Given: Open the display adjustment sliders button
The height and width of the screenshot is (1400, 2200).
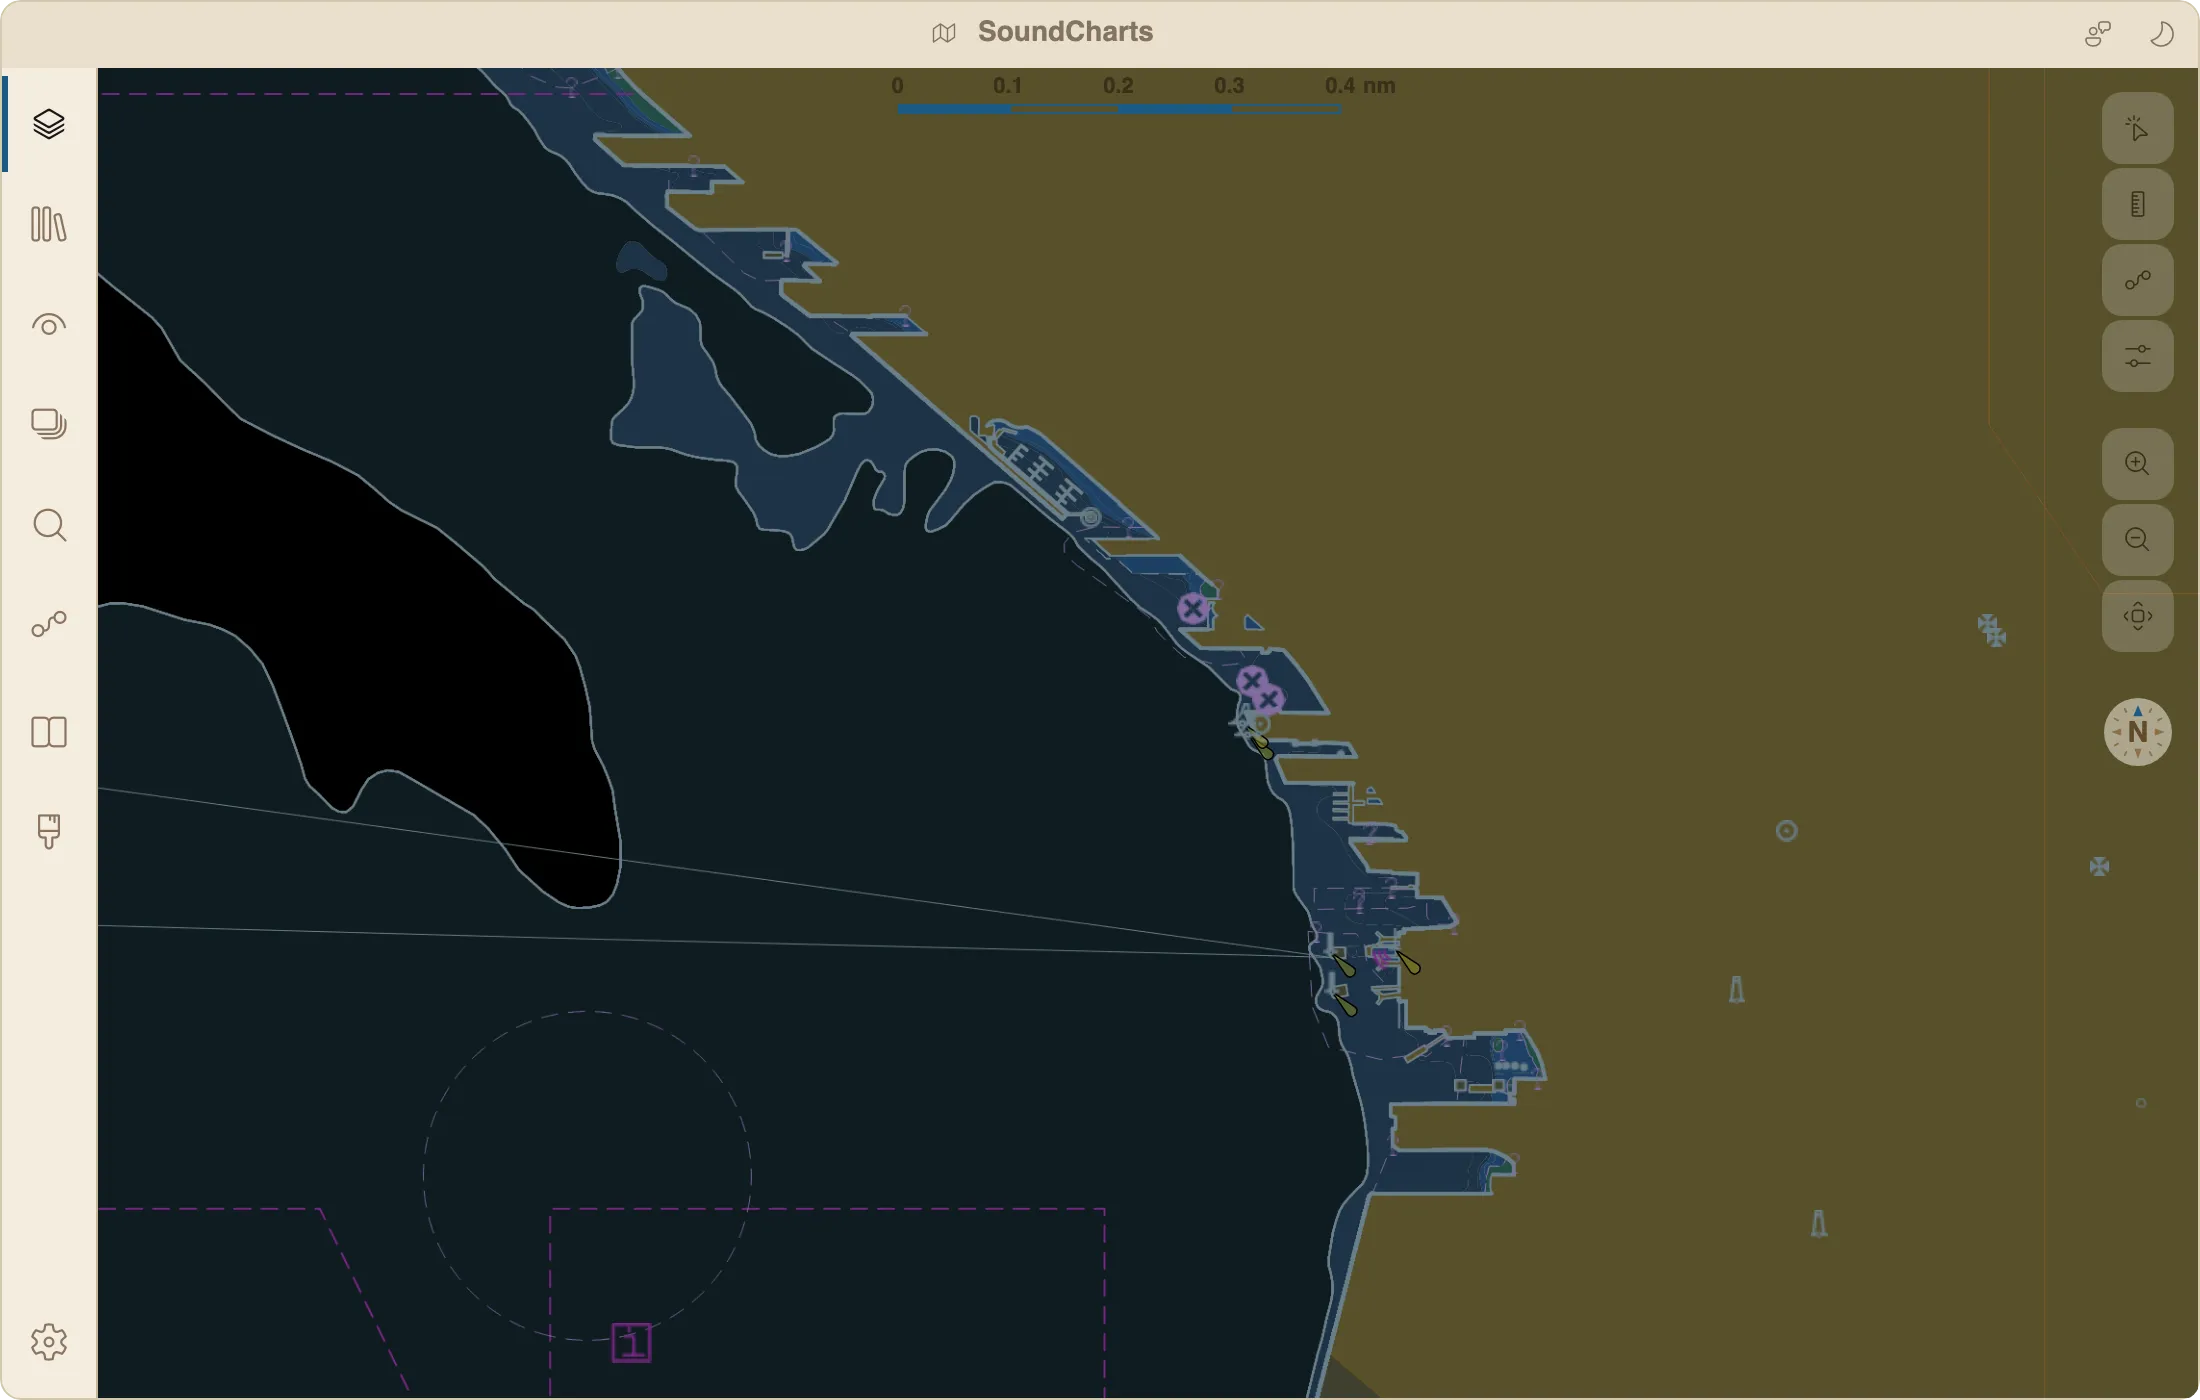Looking at the screenshot, I should pos(2137,356).
